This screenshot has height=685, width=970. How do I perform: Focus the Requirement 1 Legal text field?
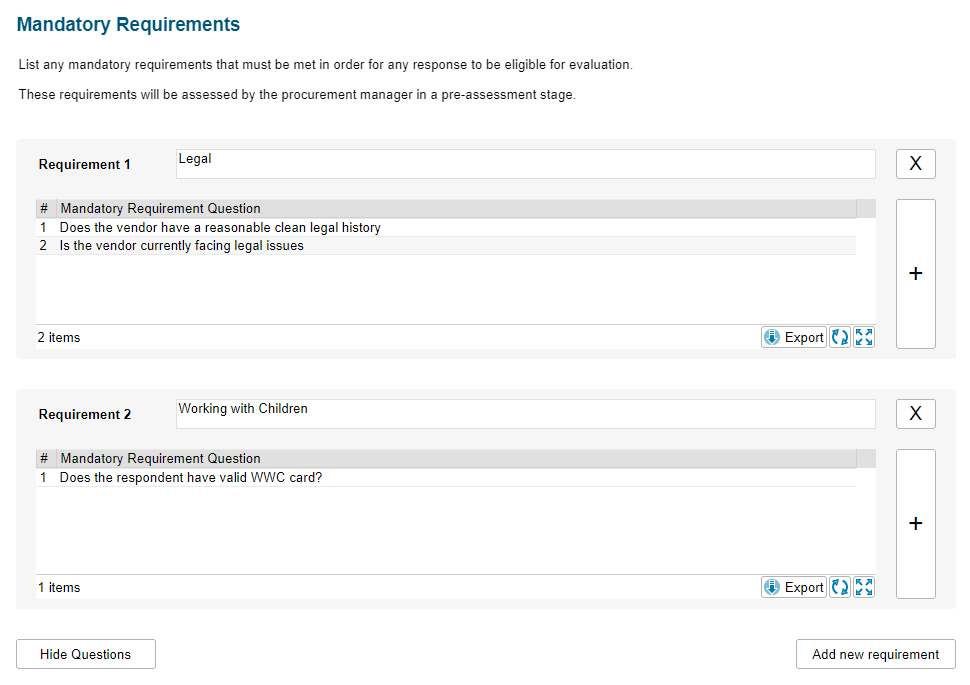[x=526, y=164]
